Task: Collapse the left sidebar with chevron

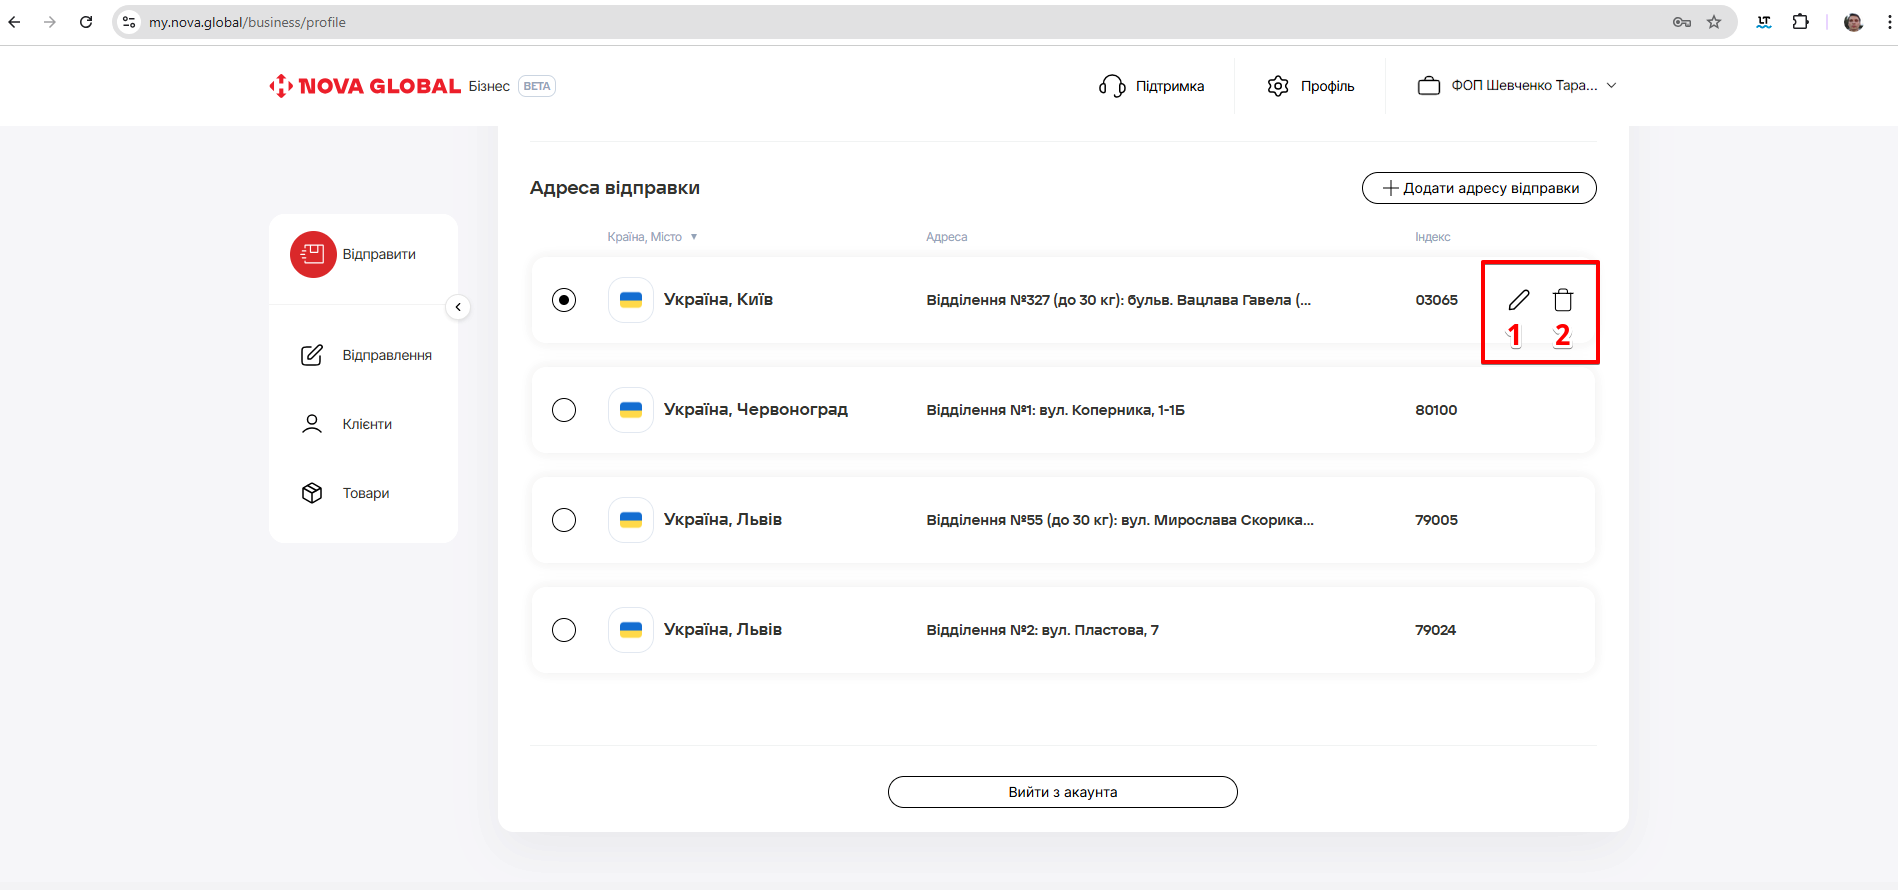Action: coord(458,307)
